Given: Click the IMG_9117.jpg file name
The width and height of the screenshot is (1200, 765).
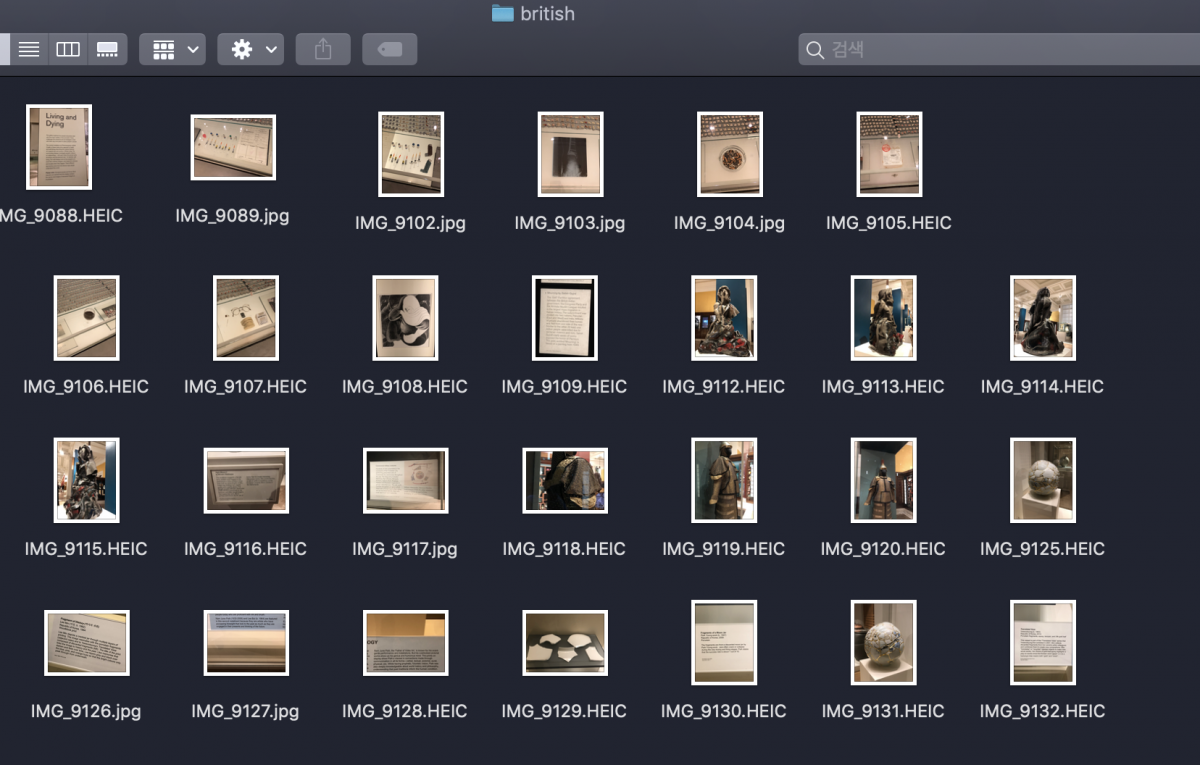Looking at the screenshot, I should (405, 549).
